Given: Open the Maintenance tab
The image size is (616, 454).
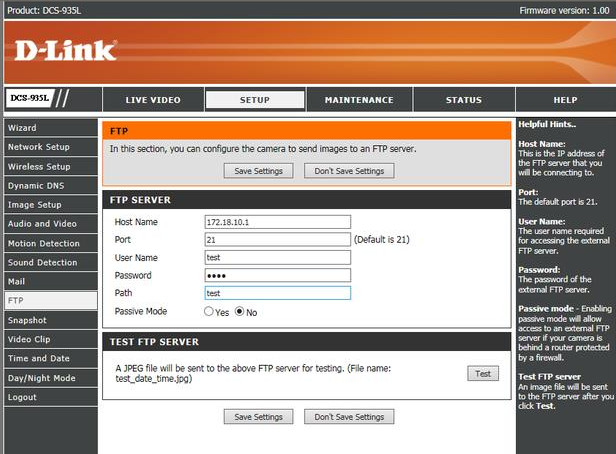Looking at the screenshot, I should 359,100.
